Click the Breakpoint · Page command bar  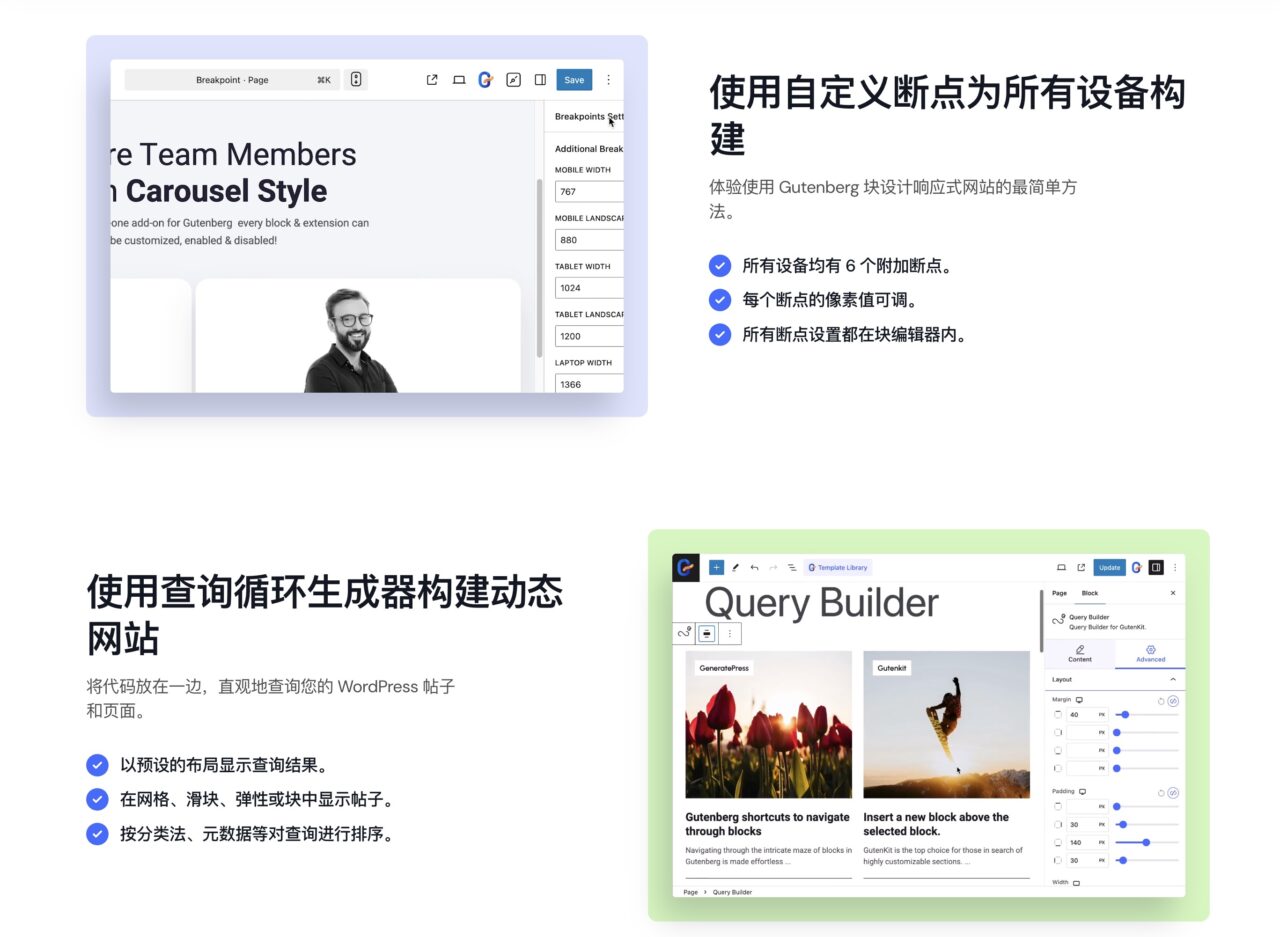tap(232, 80)
